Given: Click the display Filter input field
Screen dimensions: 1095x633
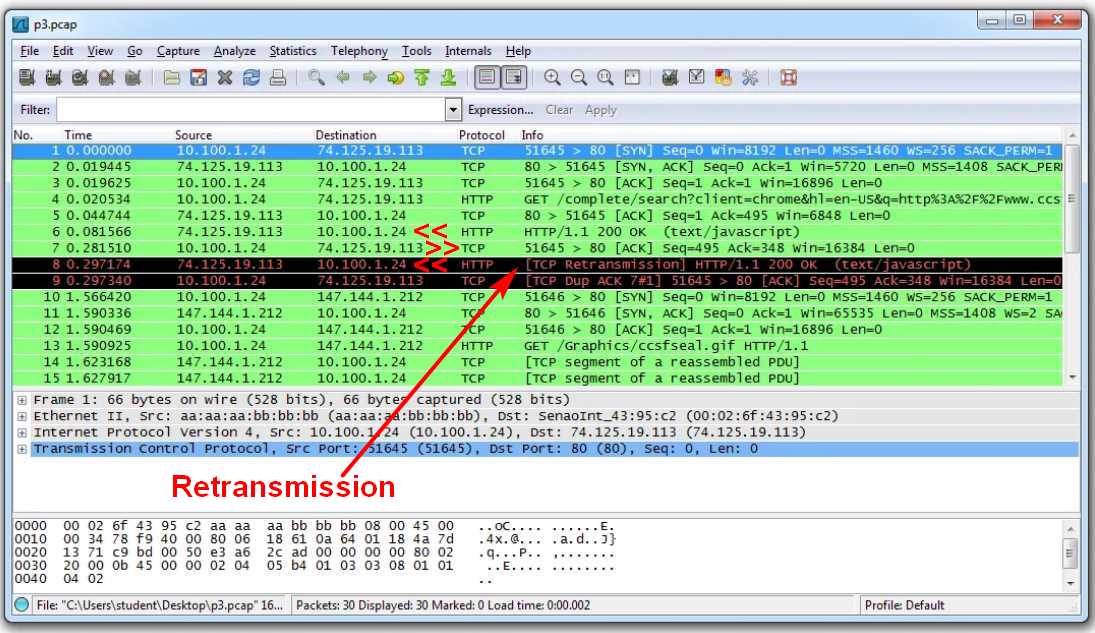Looking at the screenshot, I should click(248, 110).
